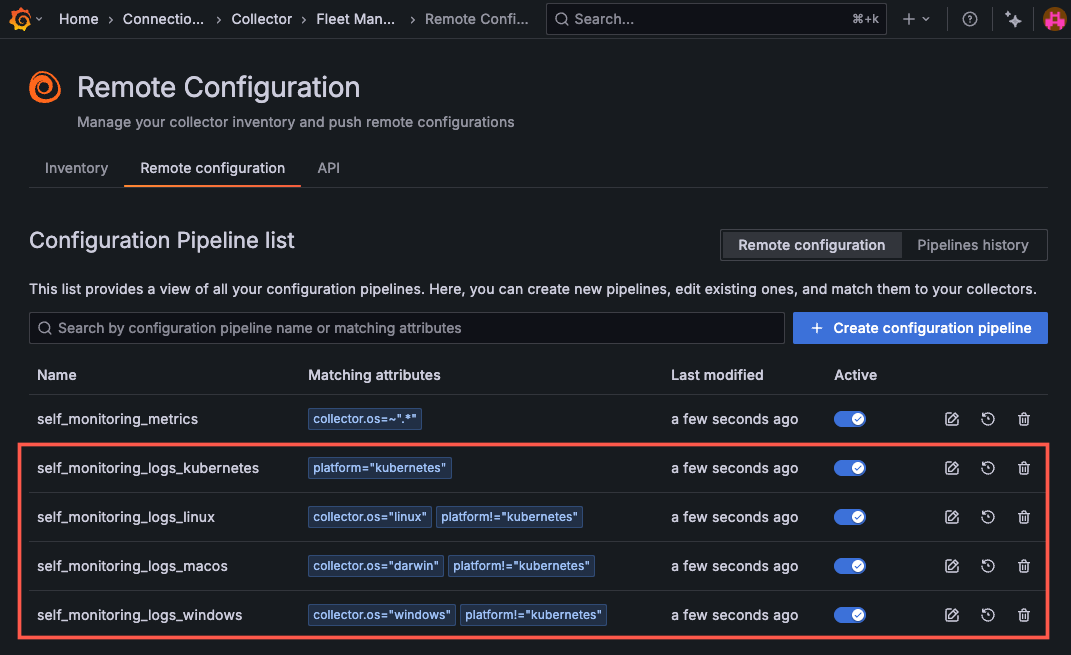Open the Grafana logo menu chevron

coord(39,19)
